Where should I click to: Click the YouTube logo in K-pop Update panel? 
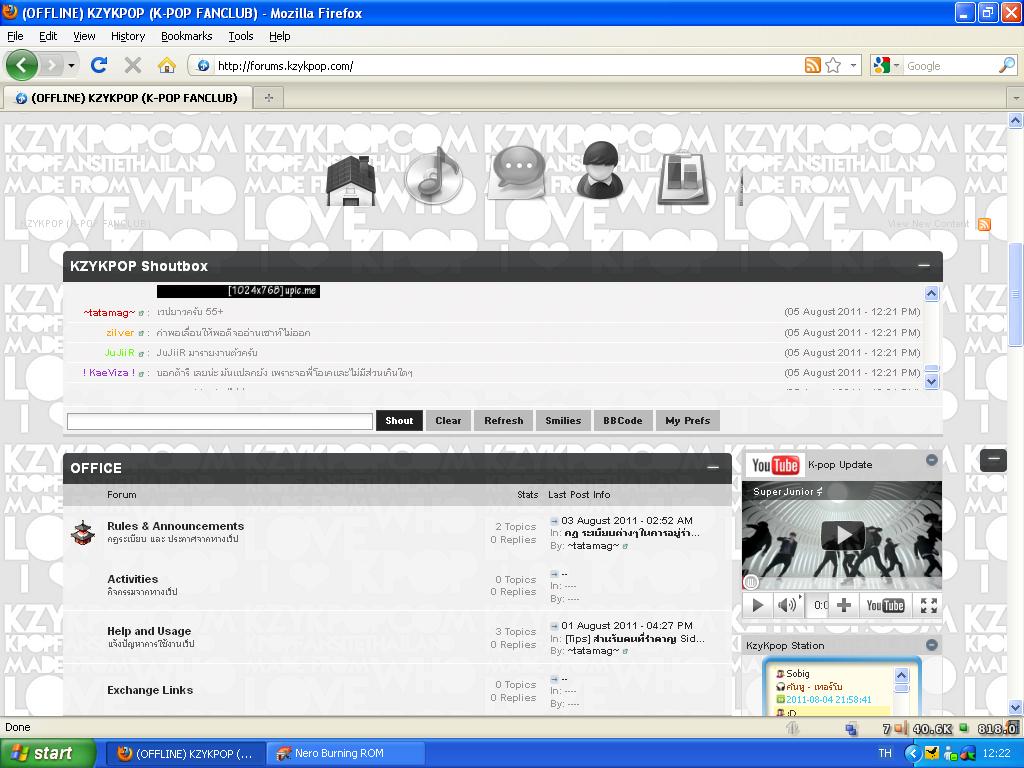(x=775, y=465)
